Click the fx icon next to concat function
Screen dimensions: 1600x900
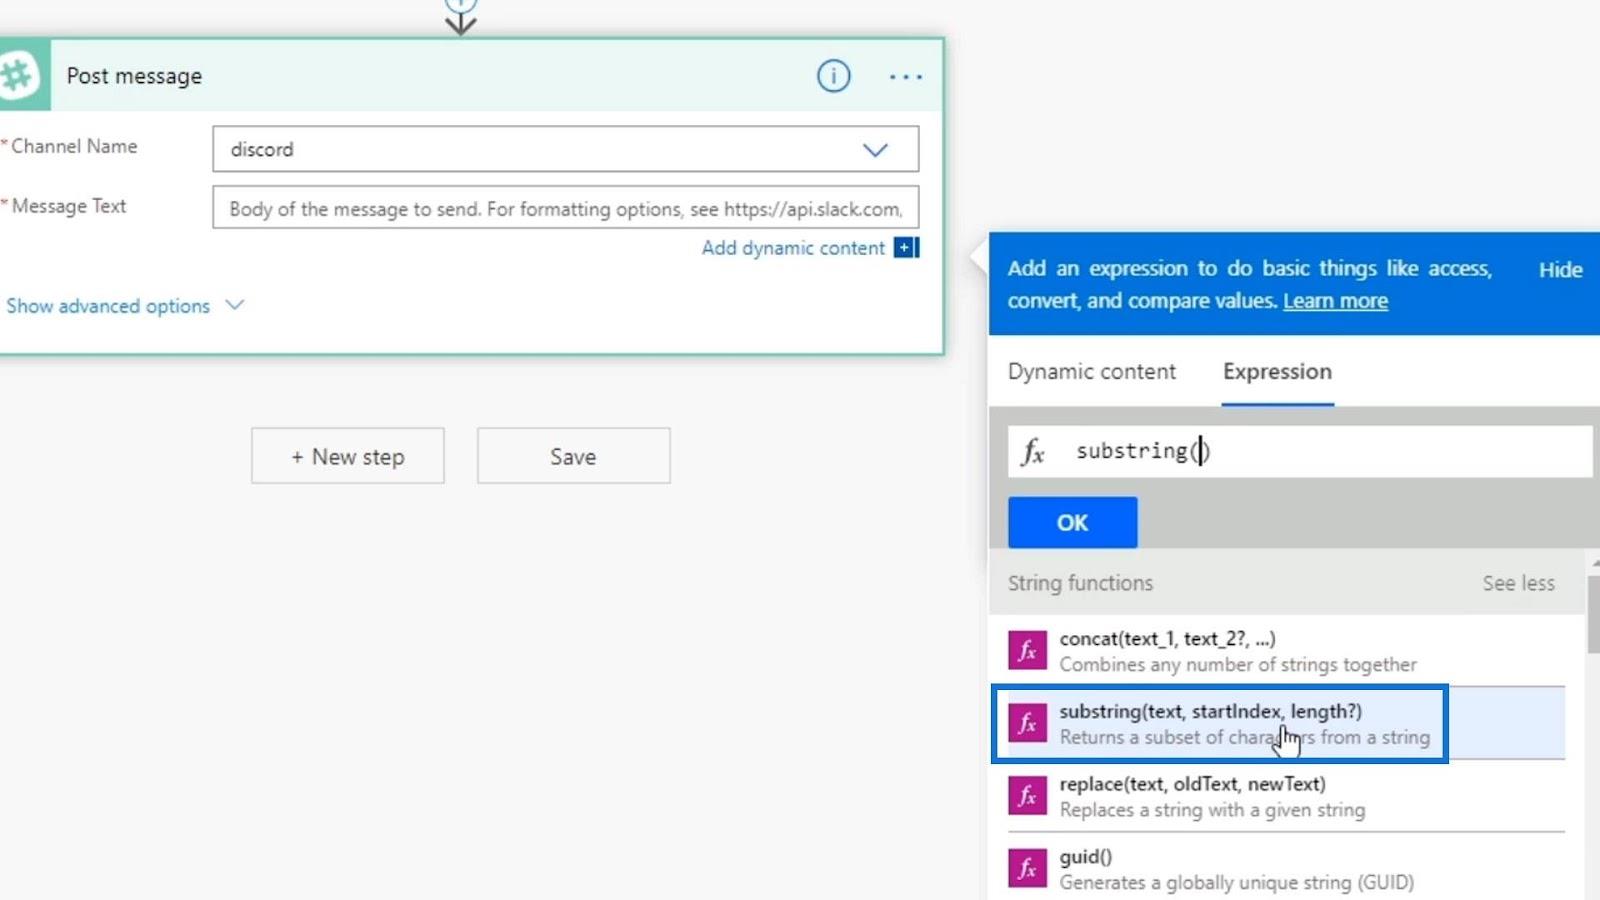pyautogui.click(x=1027, y=650)
